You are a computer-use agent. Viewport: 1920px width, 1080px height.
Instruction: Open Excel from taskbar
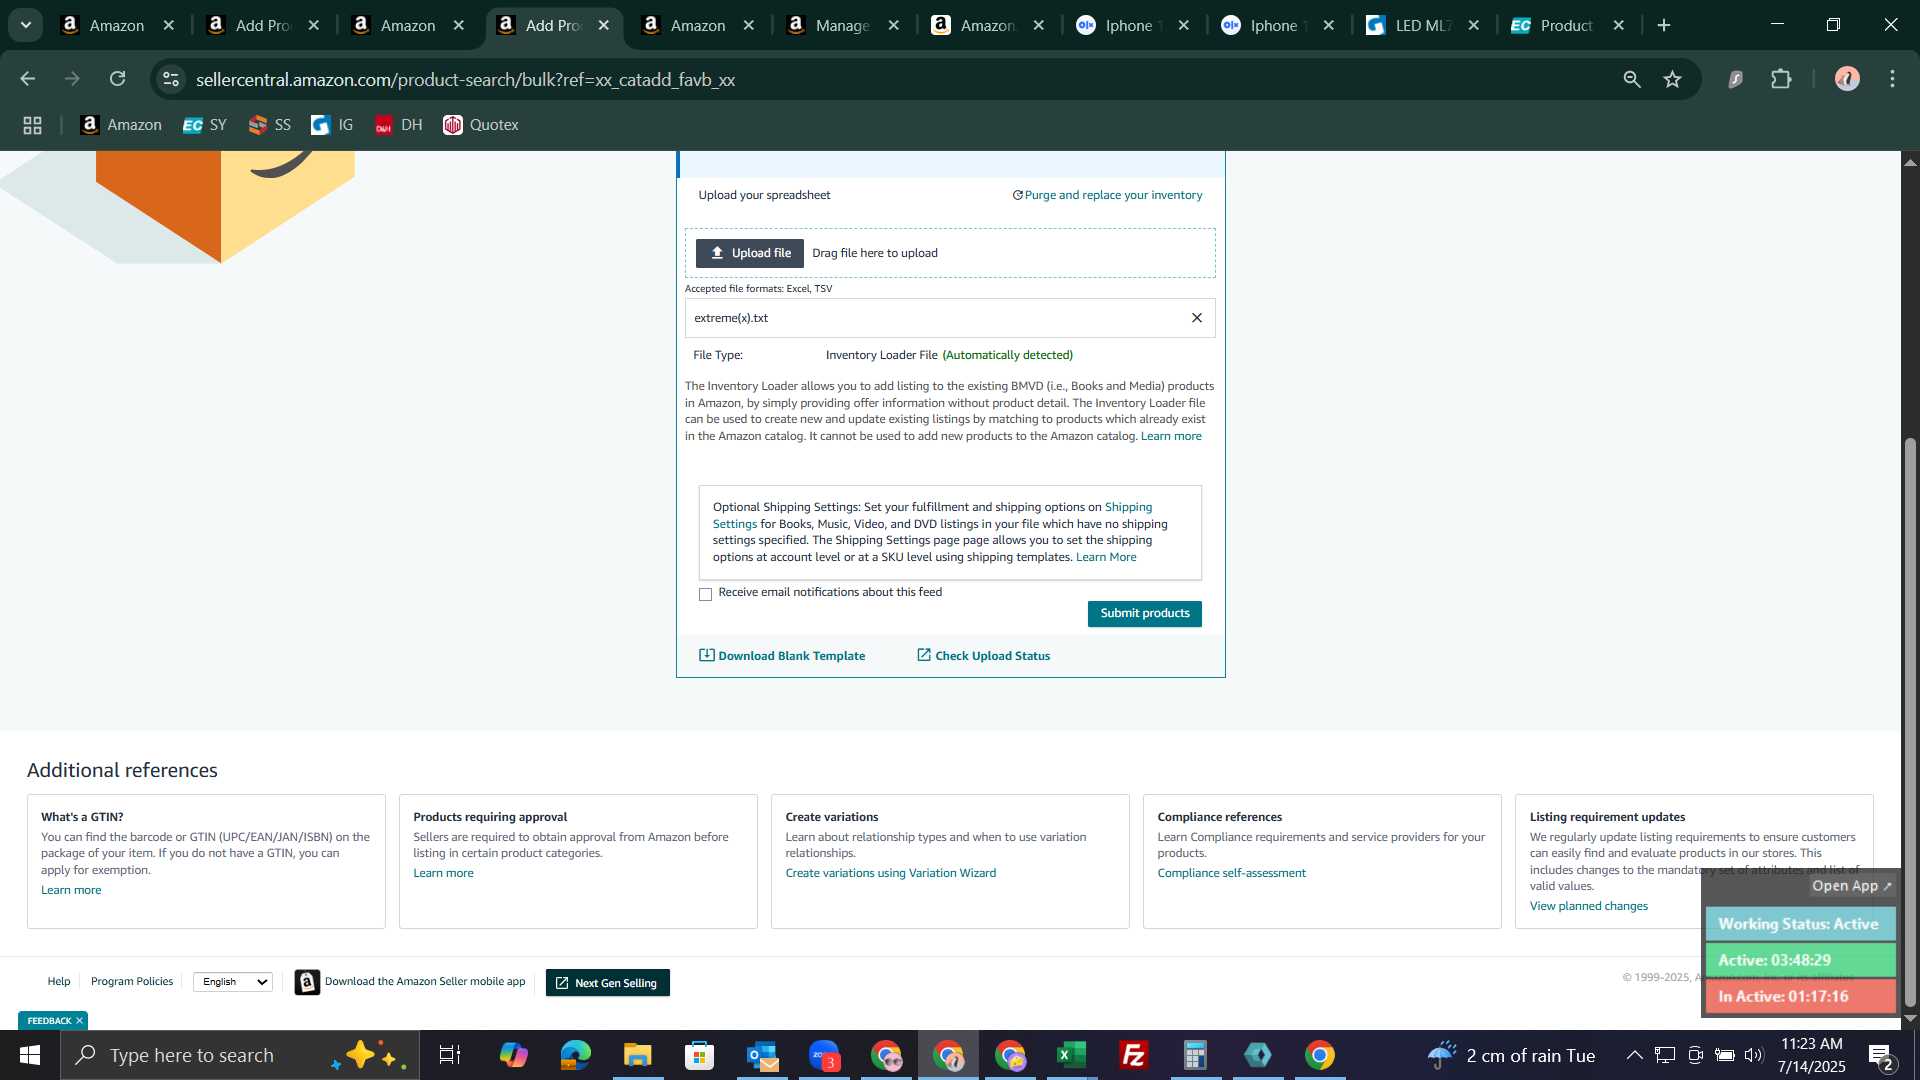coord(1071,1055)
